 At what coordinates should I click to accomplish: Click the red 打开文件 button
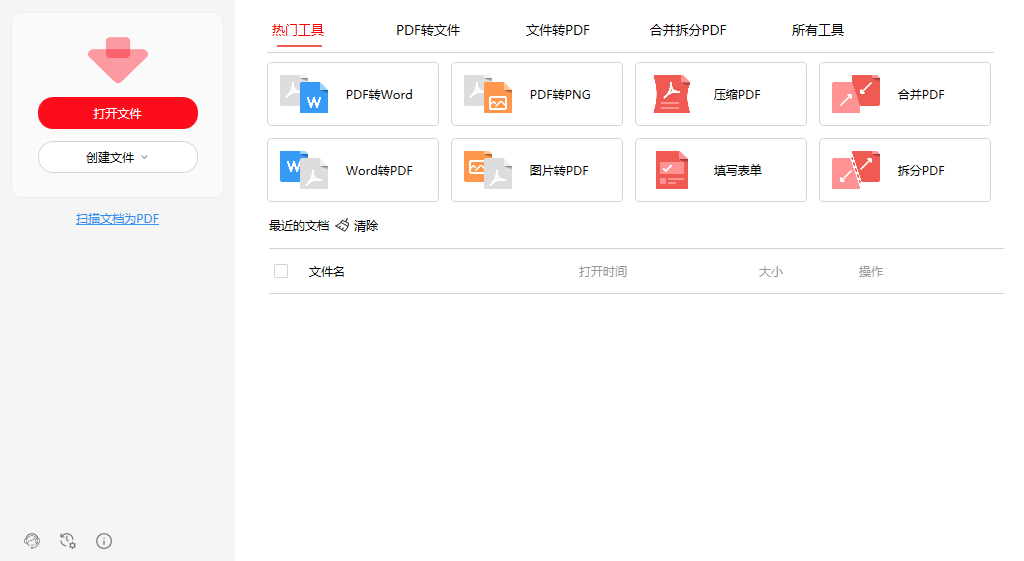click(118, 113)
